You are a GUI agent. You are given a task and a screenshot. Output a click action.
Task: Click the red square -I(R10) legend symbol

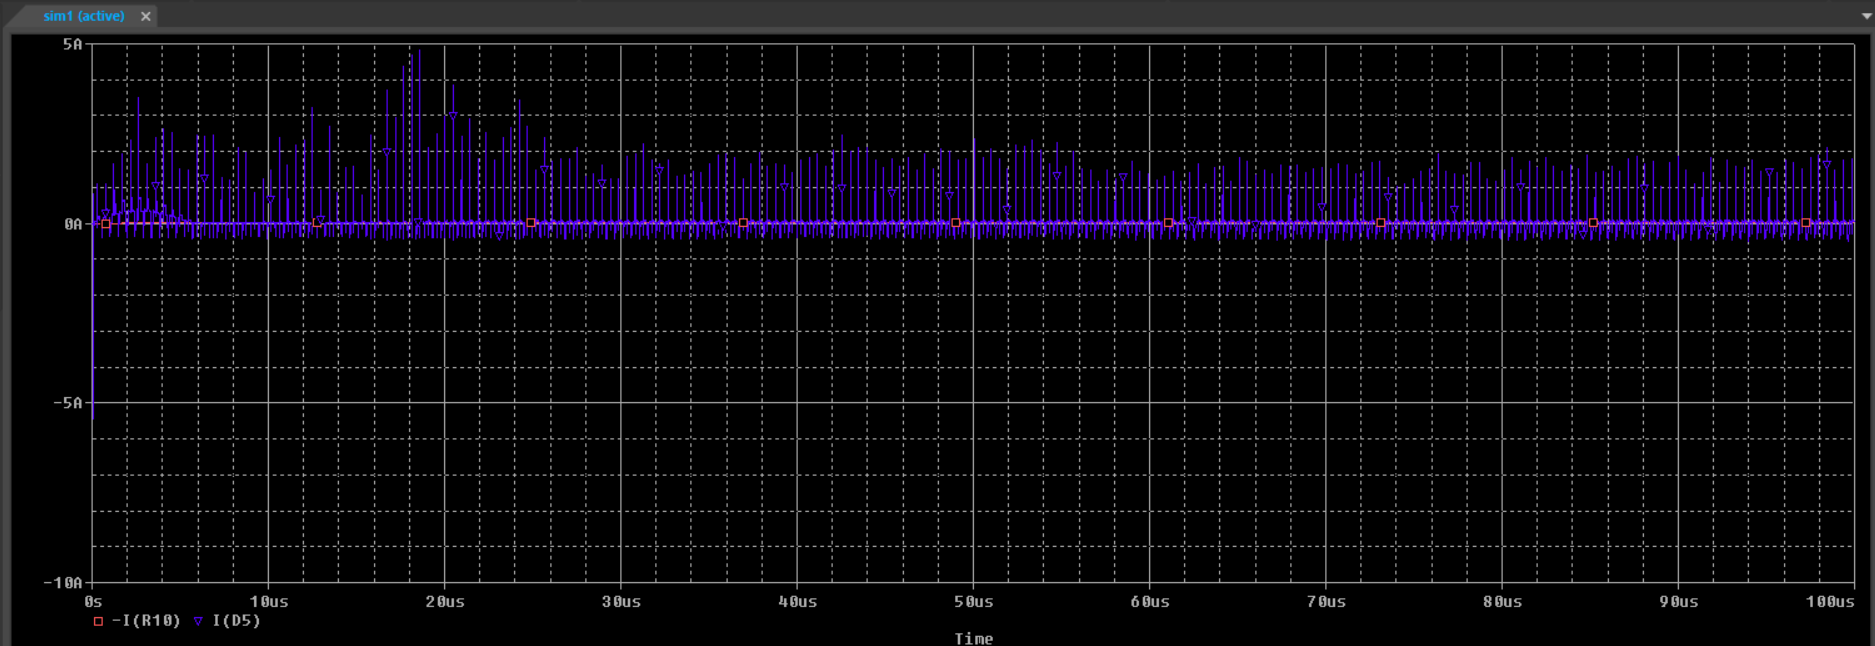[x=98, y=621]
